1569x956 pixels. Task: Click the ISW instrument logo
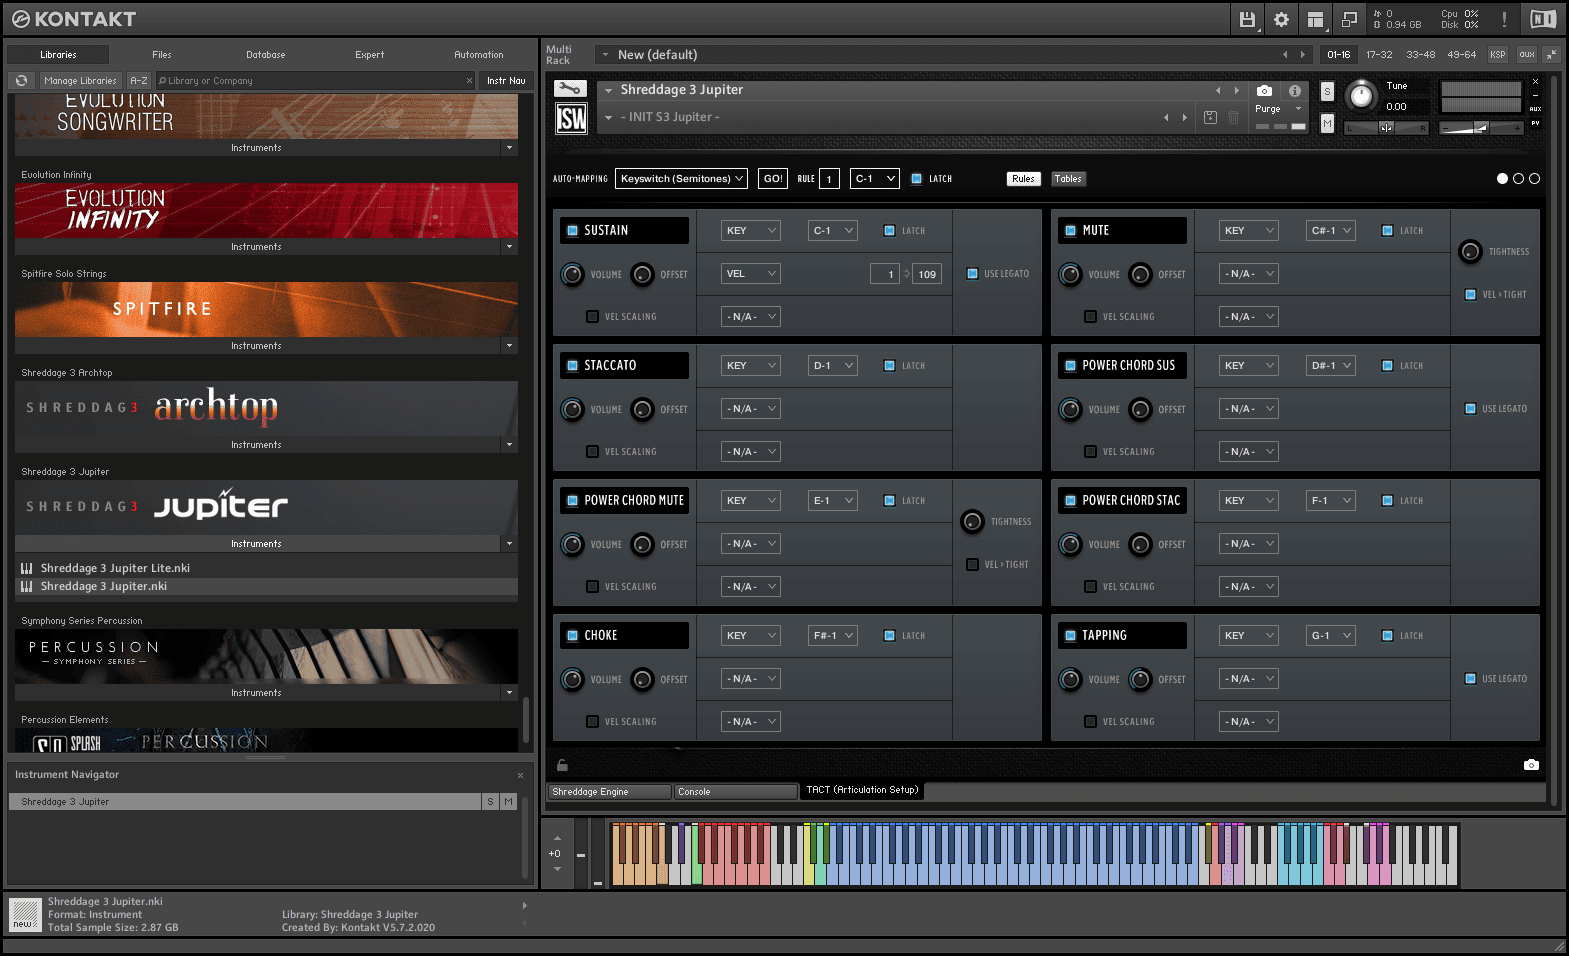571,119
